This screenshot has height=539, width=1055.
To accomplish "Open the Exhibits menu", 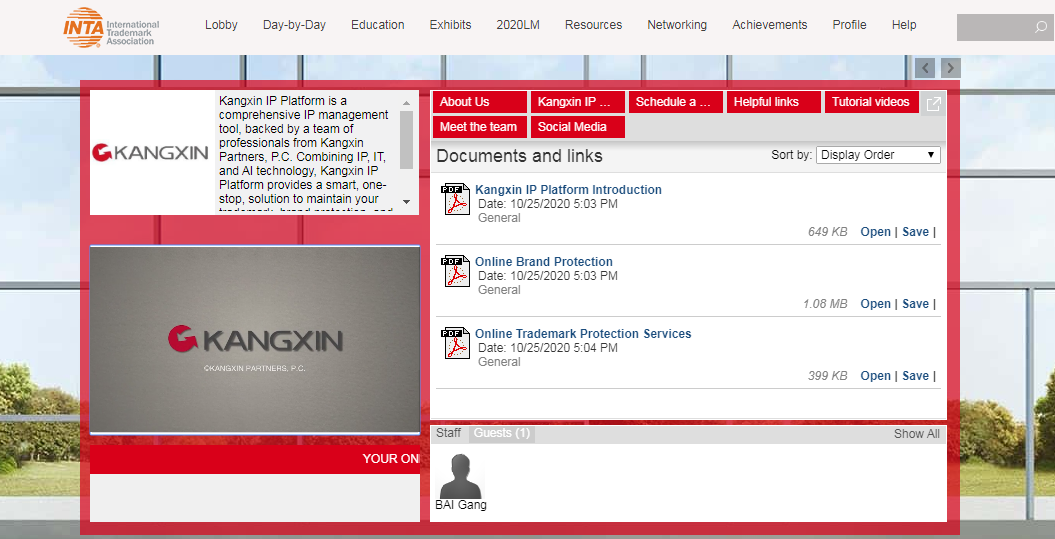I will click(450, 25).
